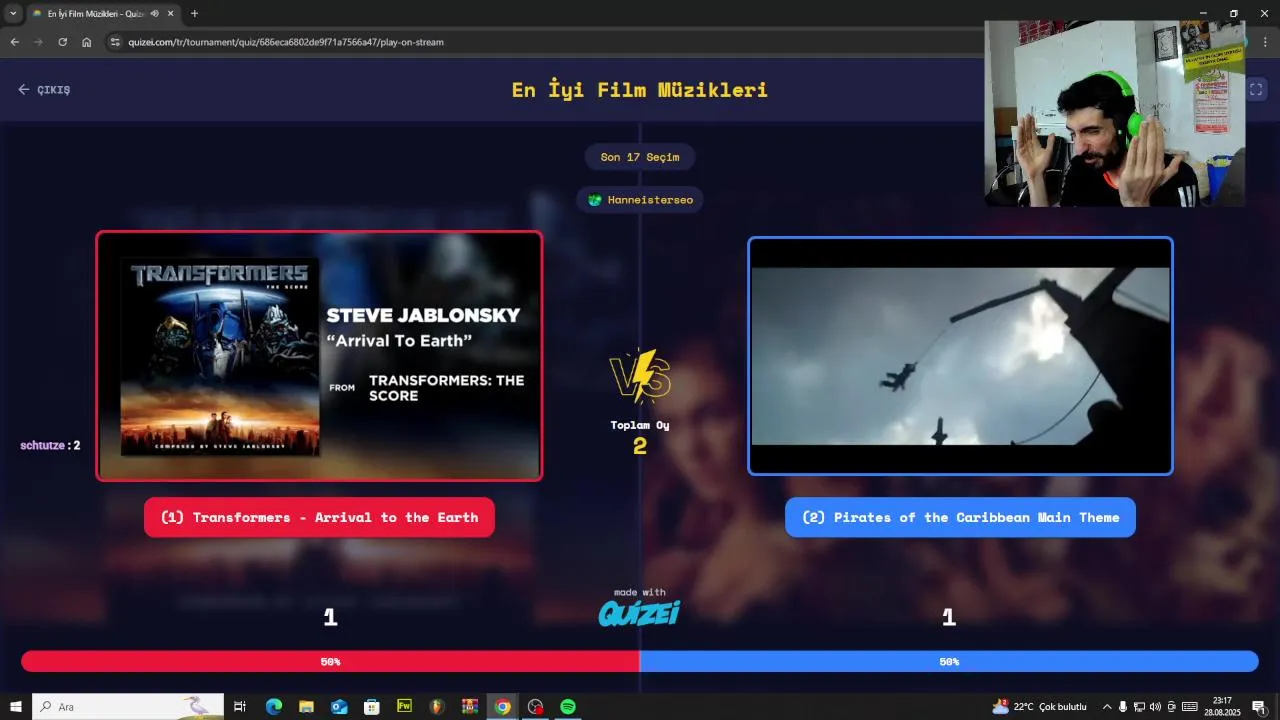Open WinRAR from the taskbar
The width and height of the screenshot is (1280, 720).
[x=470, y=707]
